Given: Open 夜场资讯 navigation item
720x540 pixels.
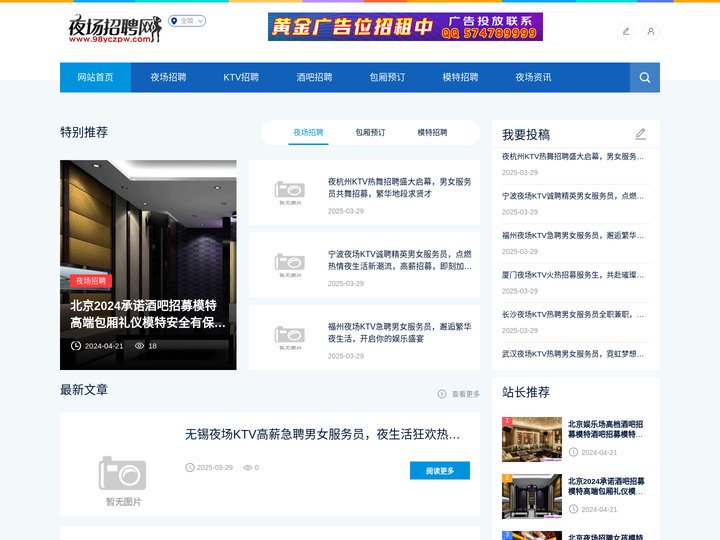Looking at the screenshot, I should (533, 77).
